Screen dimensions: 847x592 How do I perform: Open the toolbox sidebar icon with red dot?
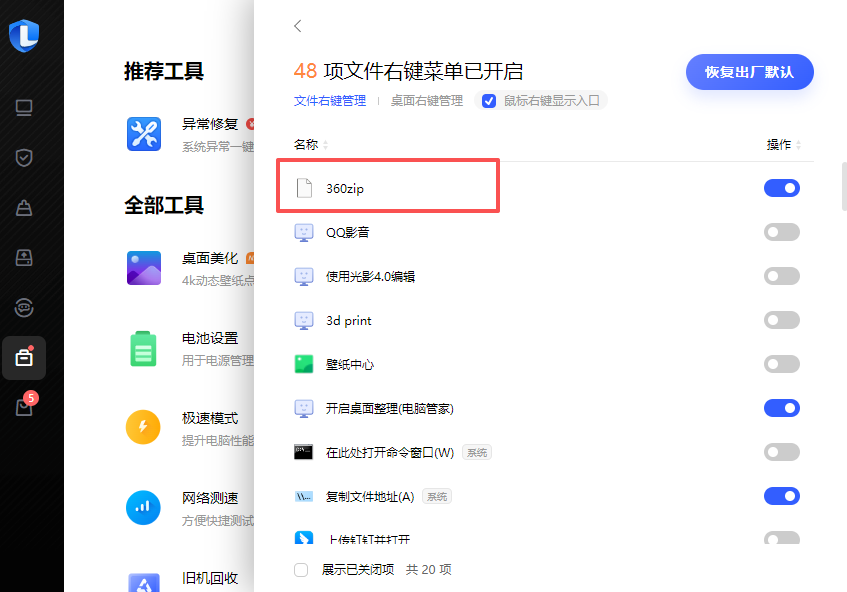pyautogui.click(x=24, y=357)
